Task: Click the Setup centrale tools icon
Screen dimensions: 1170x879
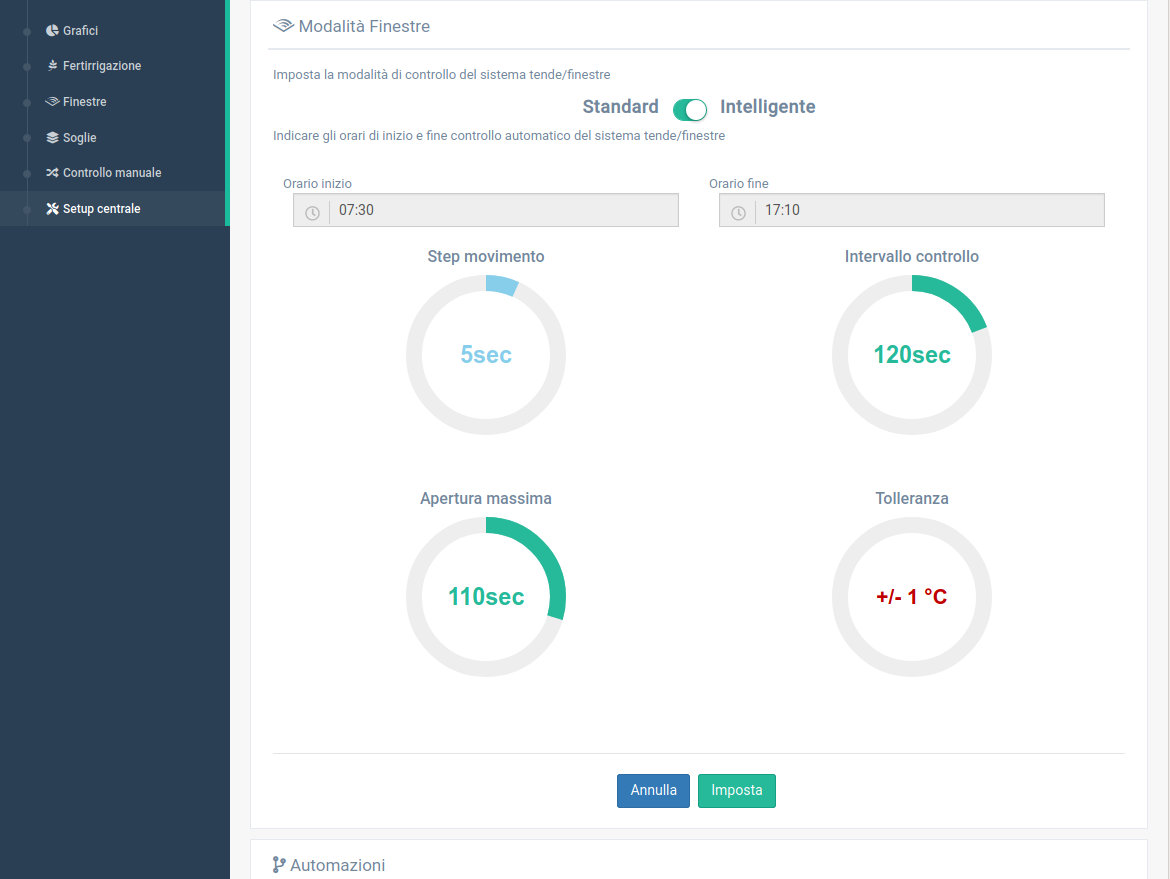Action: pyautogui.click(x=52, y=209)
